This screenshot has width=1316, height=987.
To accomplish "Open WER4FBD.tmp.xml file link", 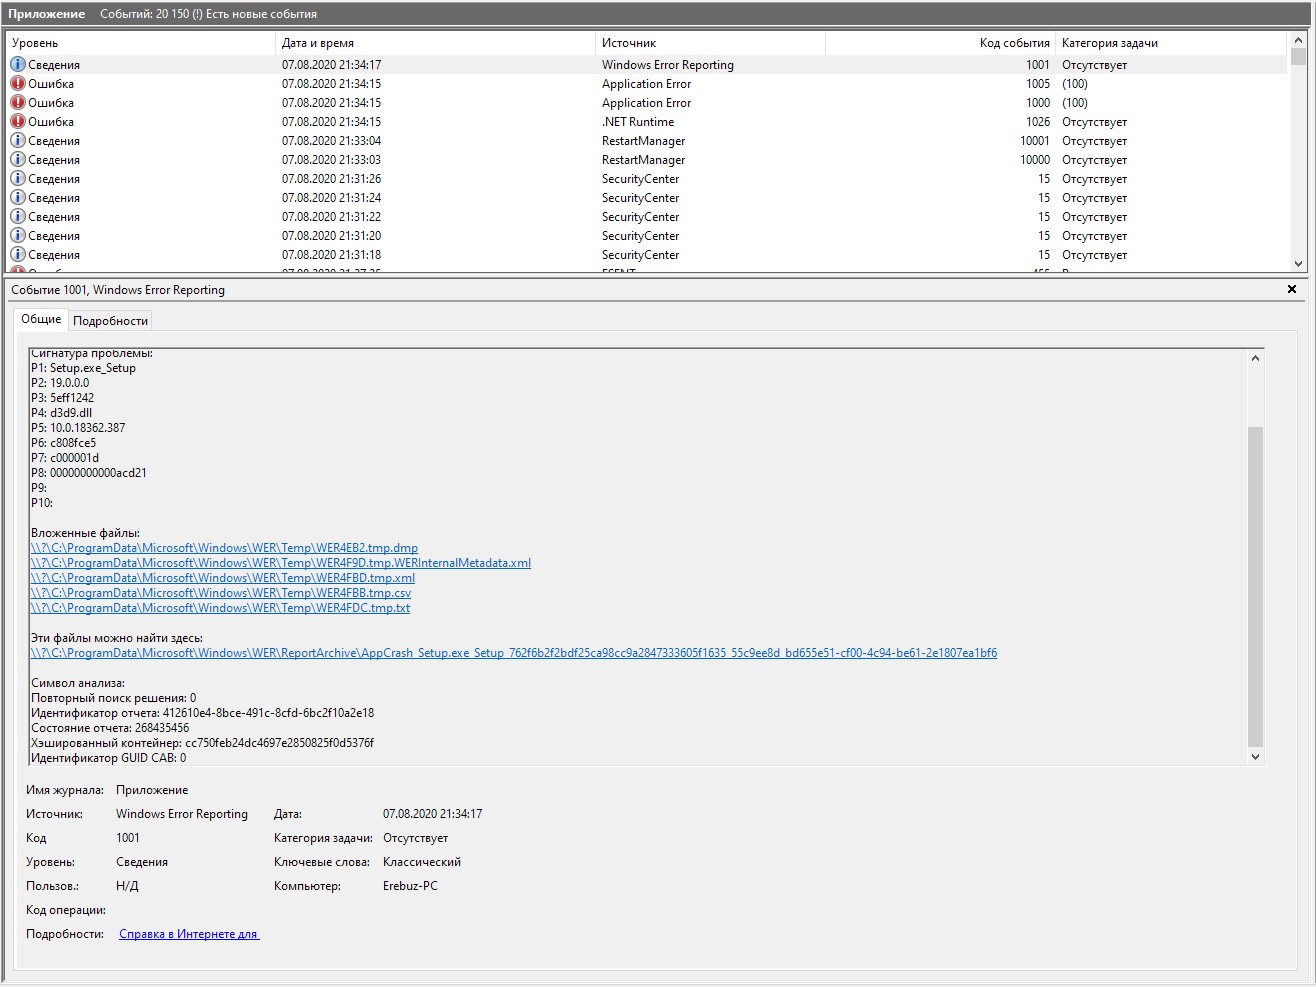I will coord(222,578).
